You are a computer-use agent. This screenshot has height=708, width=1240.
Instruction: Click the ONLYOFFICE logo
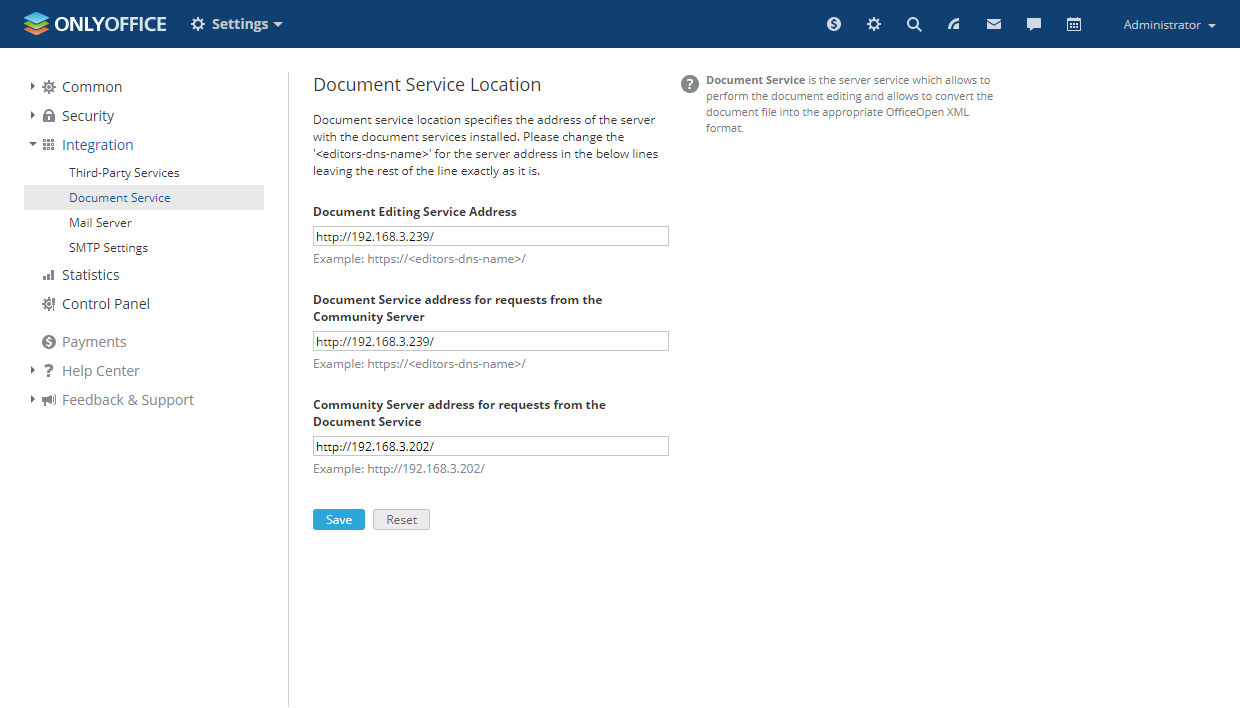pyautogui.click(x=94, y=23)
